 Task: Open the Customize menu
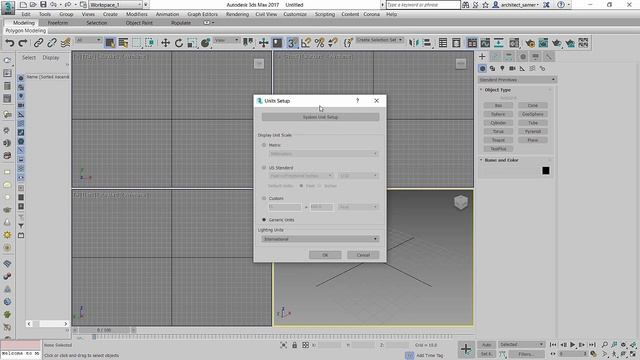(x=295, y=14)
